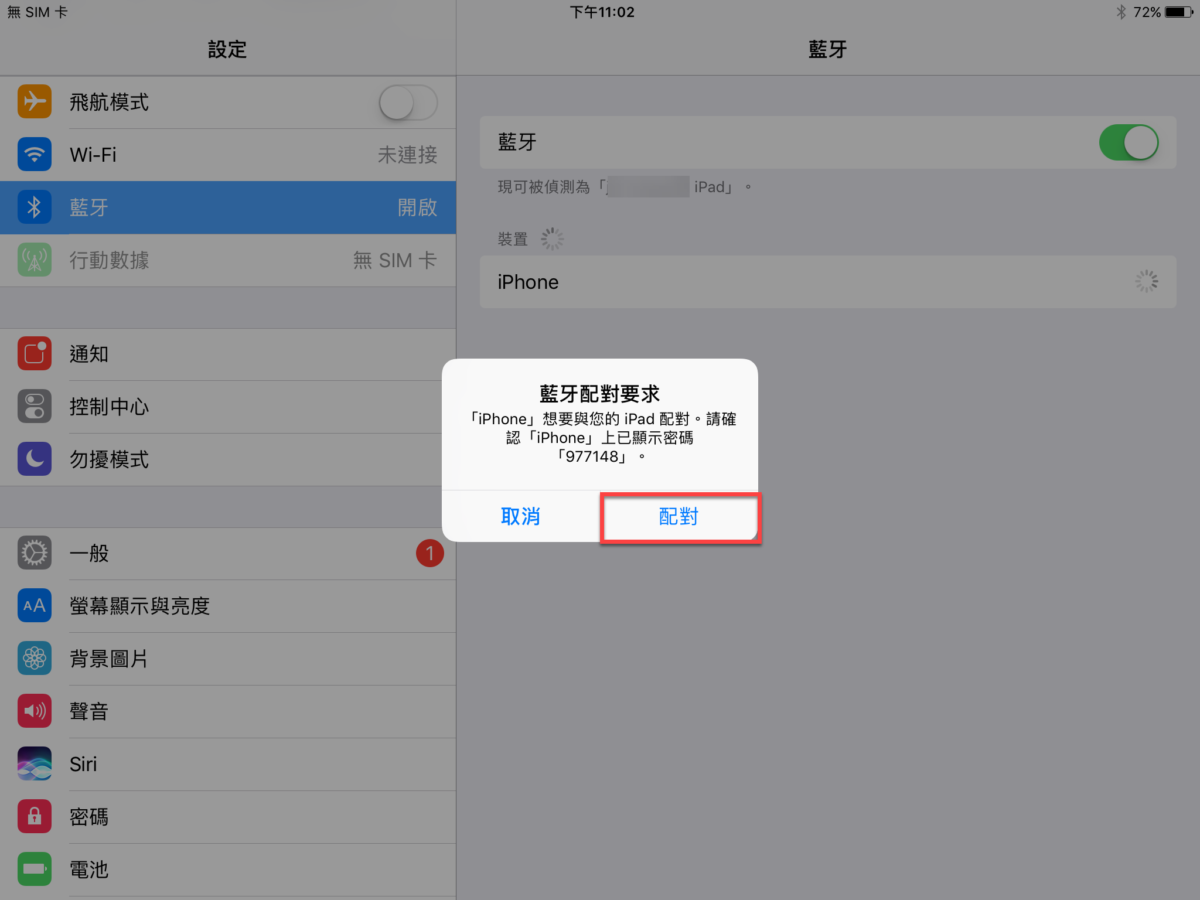Tap the status bar battery indicator
This screenshot has width=1200, height=900.
tap(1178, 12)
